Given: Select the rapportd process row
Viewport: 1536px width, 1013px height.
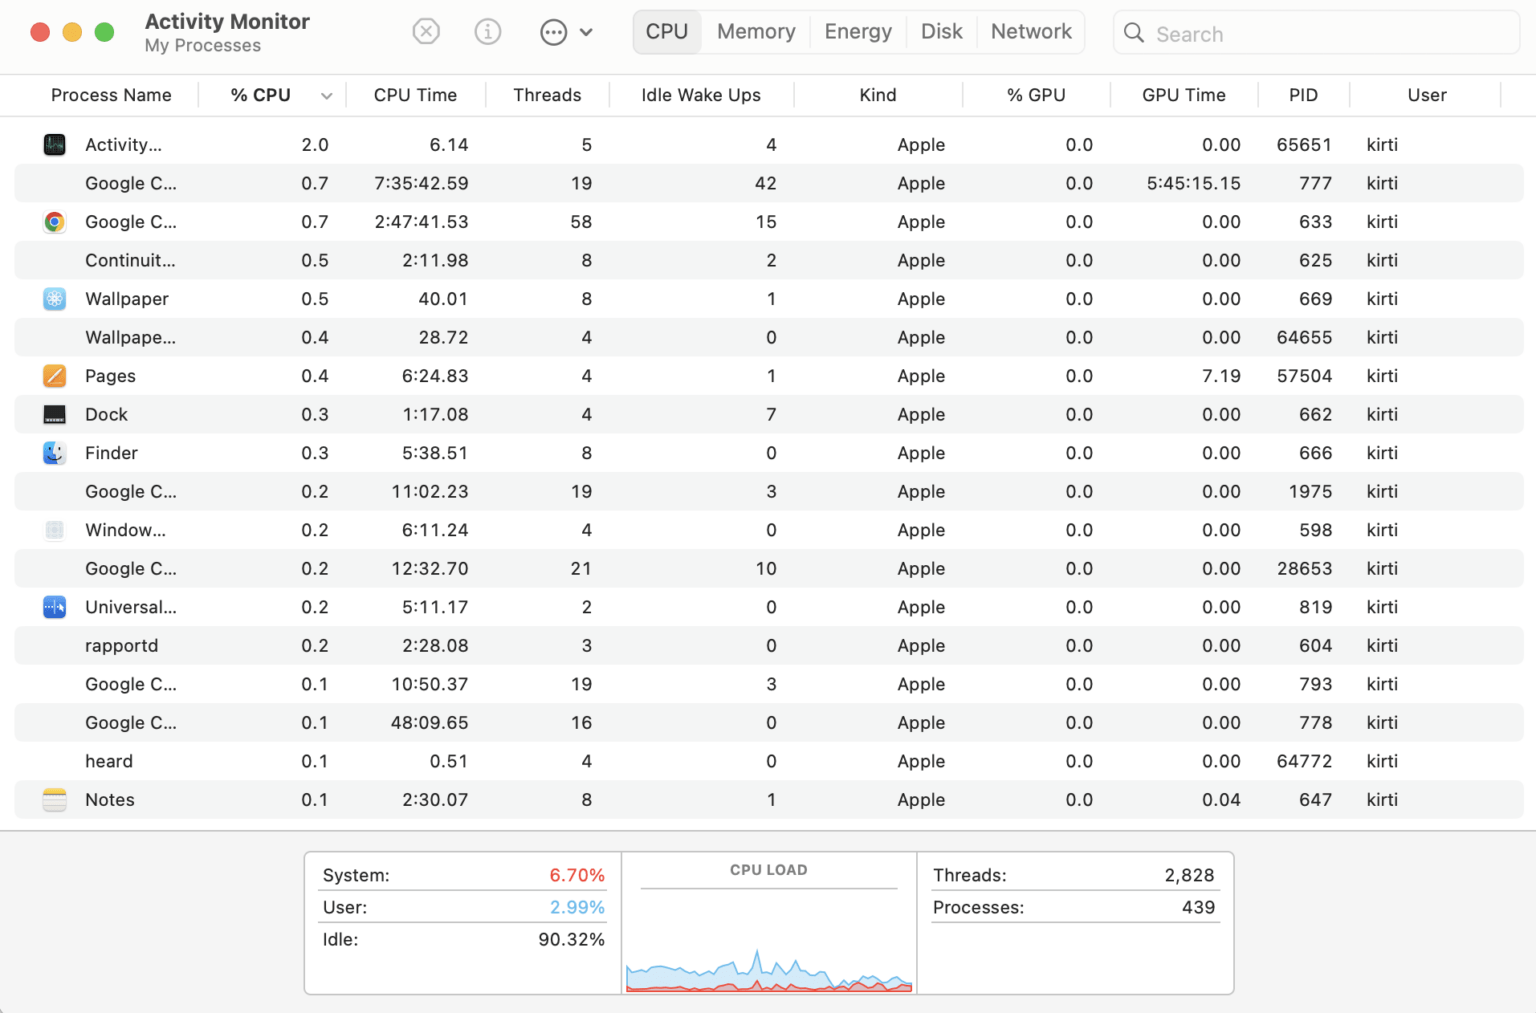Looking at the screenshot, I should coord(768,646).
